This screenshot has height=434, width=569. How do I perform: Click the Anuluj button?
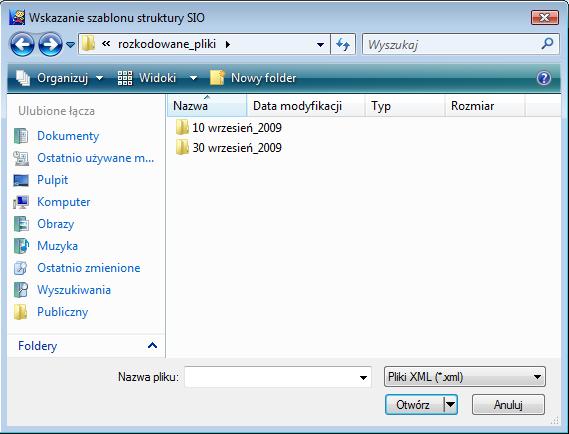pyautogui.click(x=508, y=405)
